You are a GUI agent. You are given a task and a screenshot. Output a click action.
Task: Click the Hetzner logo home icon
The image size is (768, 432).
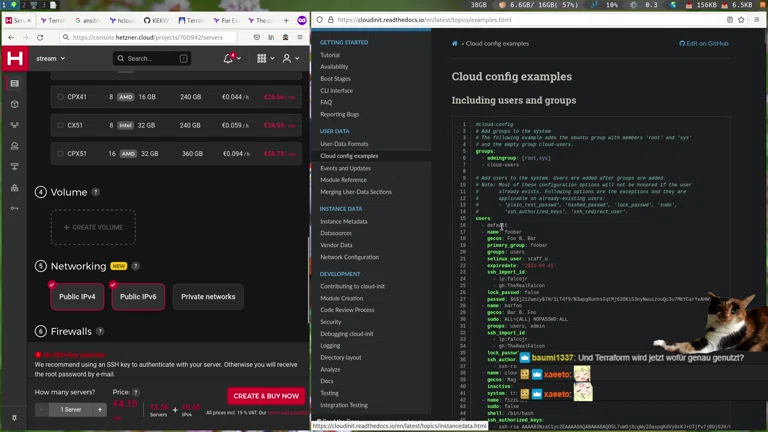(15, 58)
